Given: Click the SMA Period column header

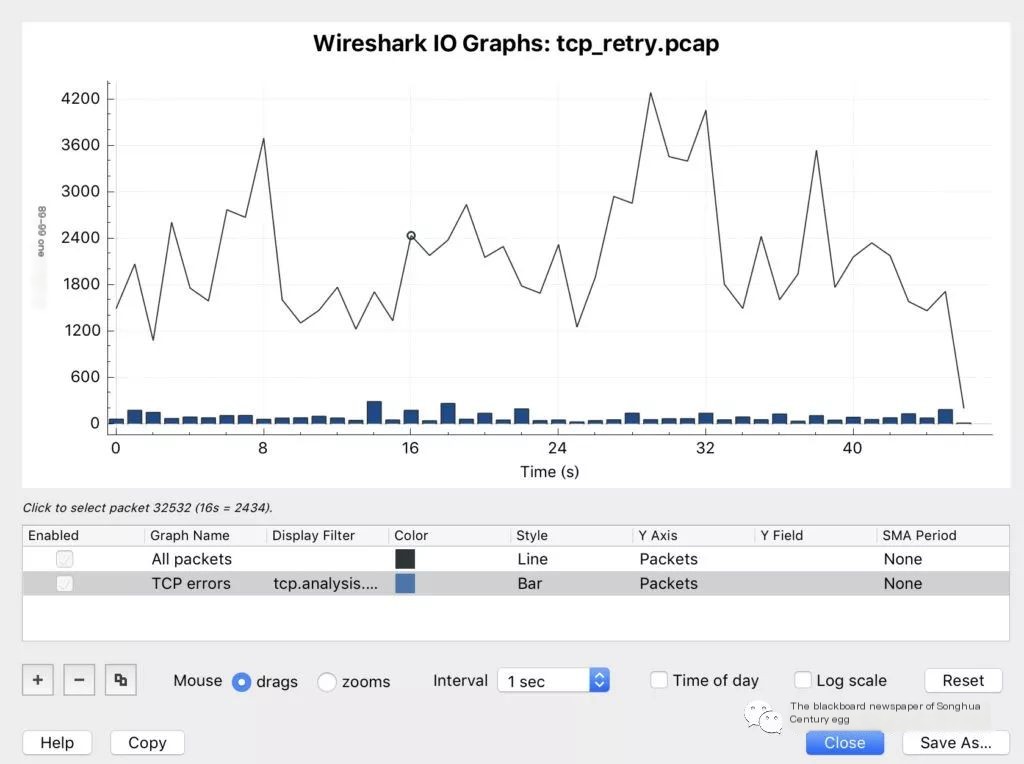Looking at the screenshot, I should tap(919, 535).
